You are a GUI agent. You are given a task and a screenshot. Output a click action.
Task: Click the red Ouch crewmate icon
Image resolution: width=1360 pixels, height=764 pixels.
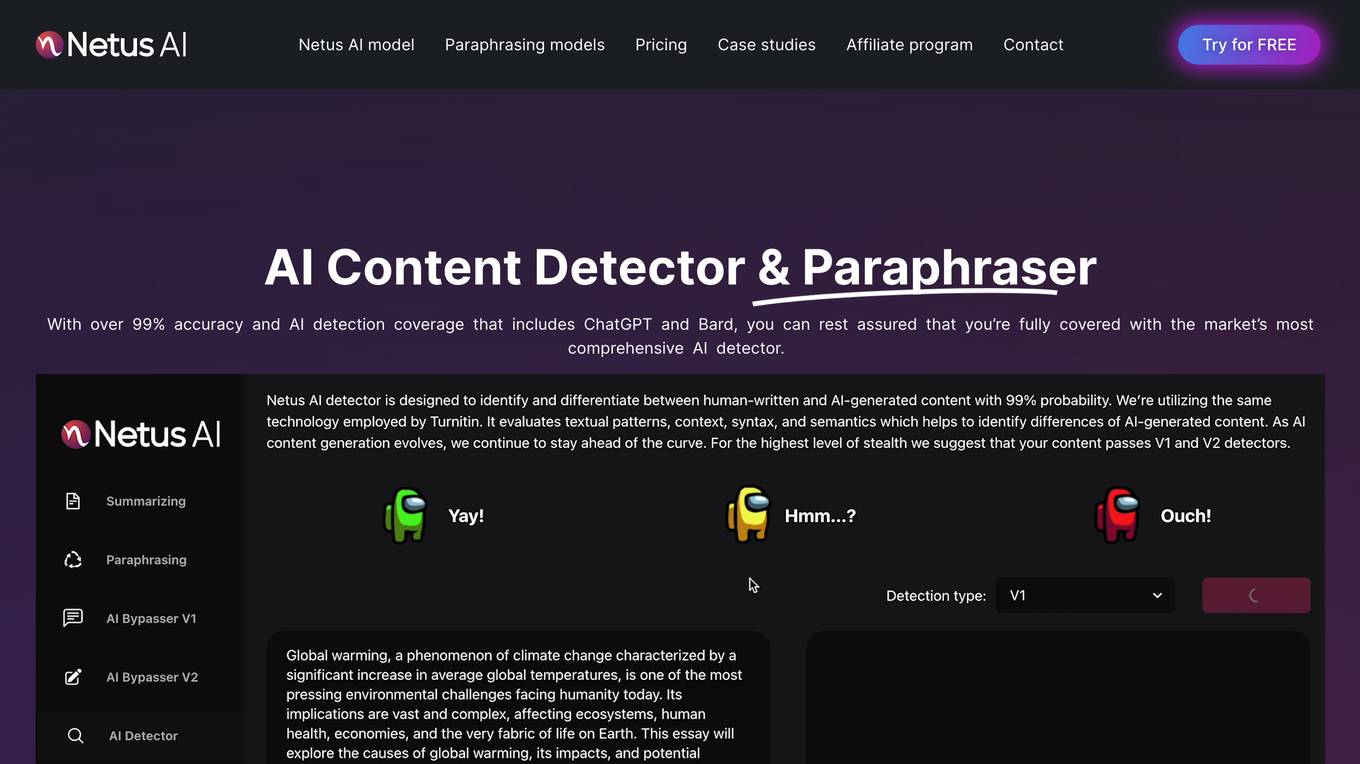pos(1118,514)
